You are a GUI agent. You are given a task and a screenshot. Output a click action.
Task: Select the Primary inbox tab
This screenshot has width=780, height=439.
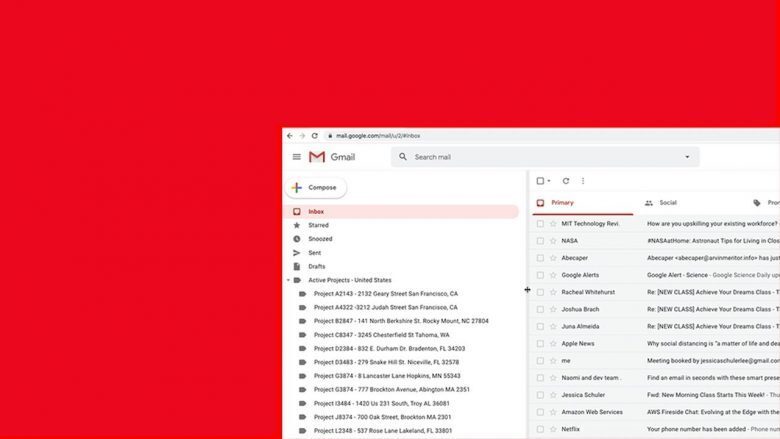point(562,203)
